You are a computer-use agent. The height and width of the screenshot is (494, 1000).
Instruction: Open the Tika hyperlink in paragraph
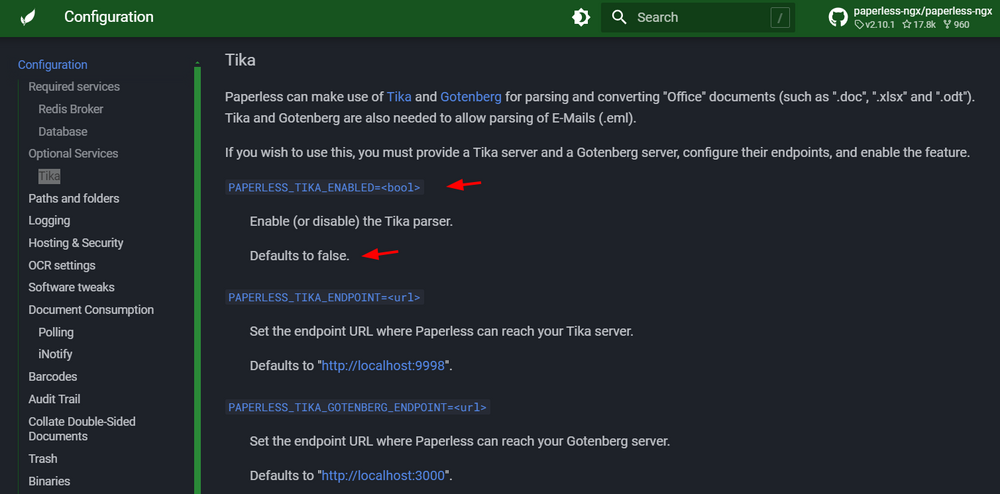click(x=399, y=98)
